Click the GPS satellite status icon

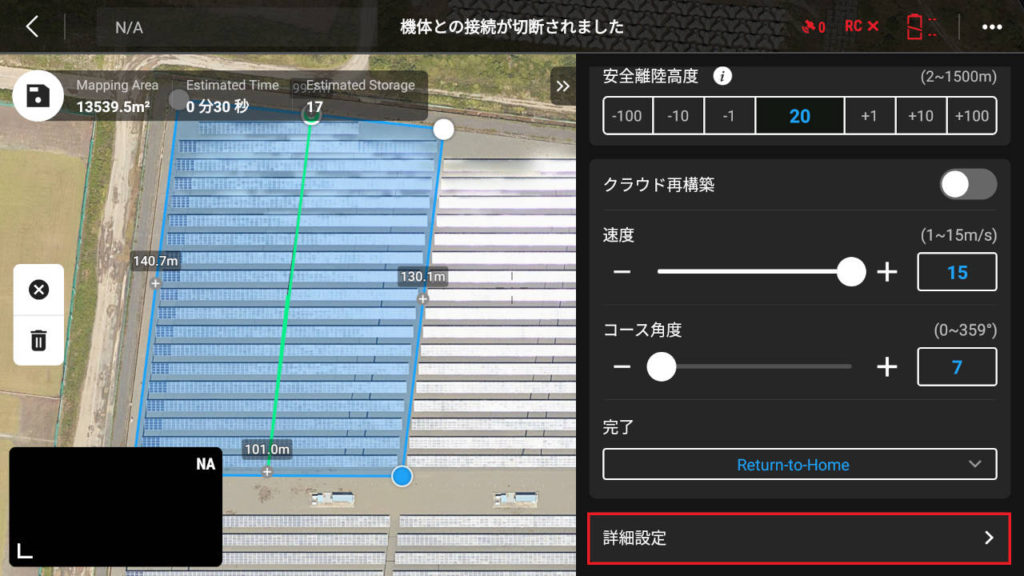(x=811, y=28)
